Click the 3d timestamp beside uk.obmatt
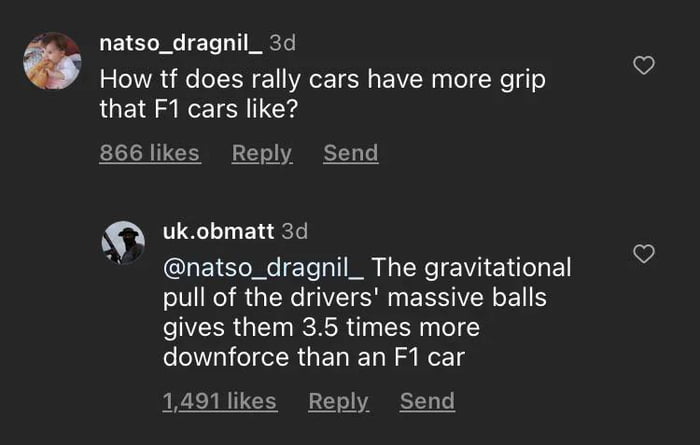The image size is (700, 445). [295, 231]
